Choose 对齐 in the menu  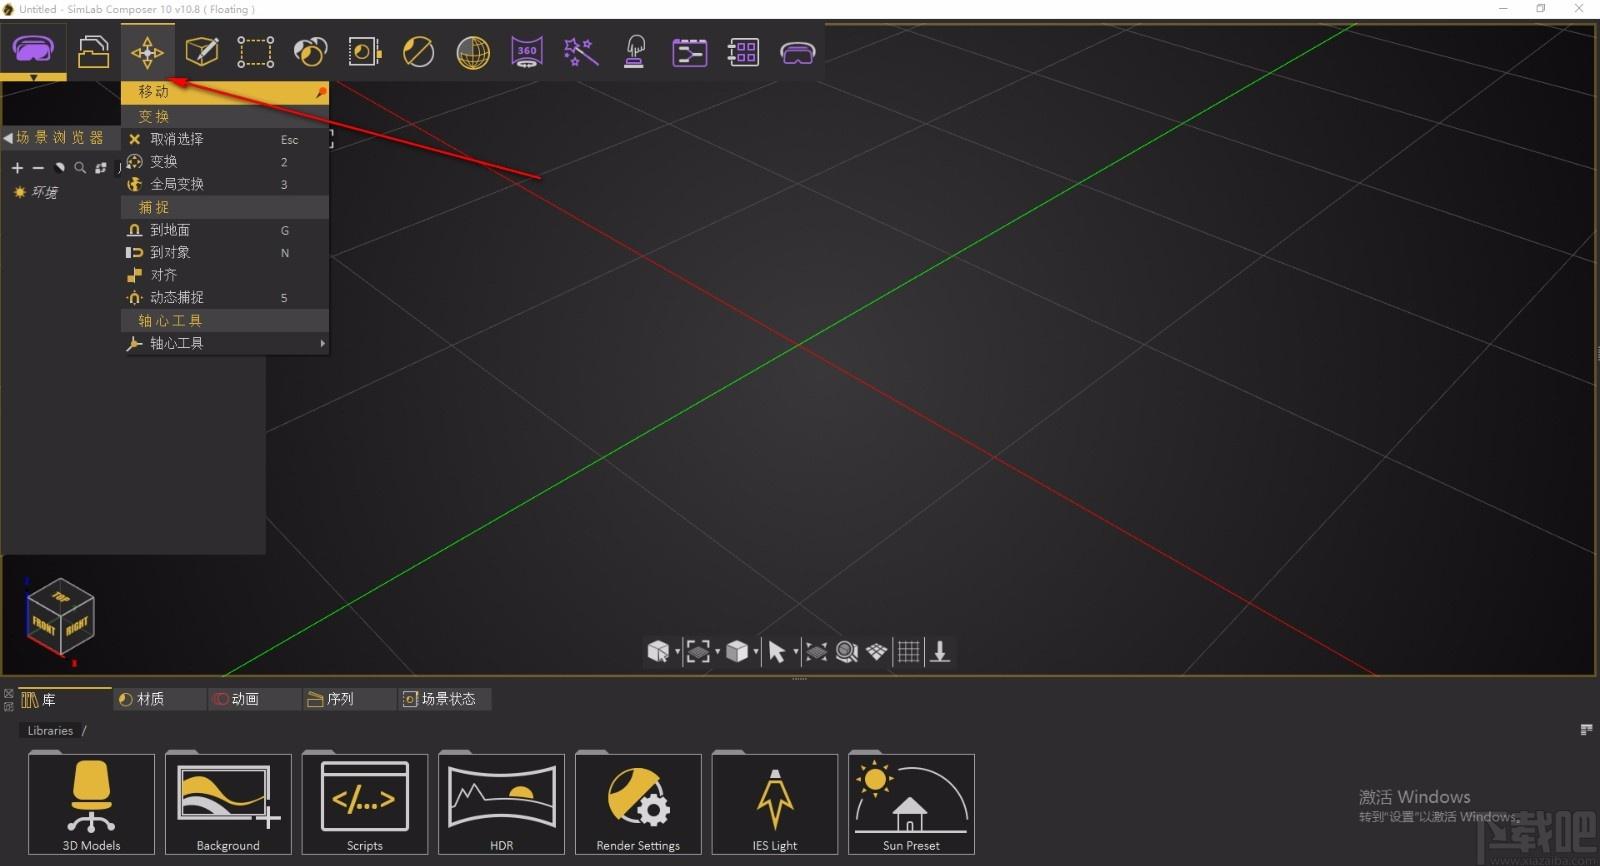click(x=225, y=275)
